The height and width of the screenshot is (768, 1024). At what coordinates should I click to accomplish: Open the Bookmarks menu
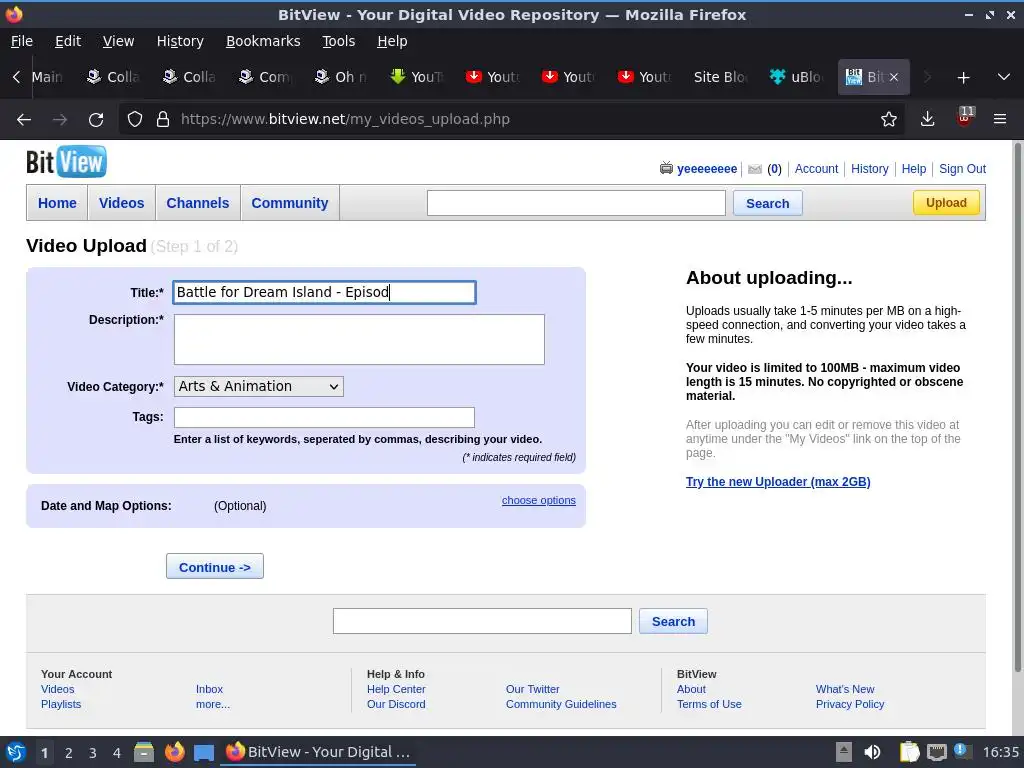263,41
